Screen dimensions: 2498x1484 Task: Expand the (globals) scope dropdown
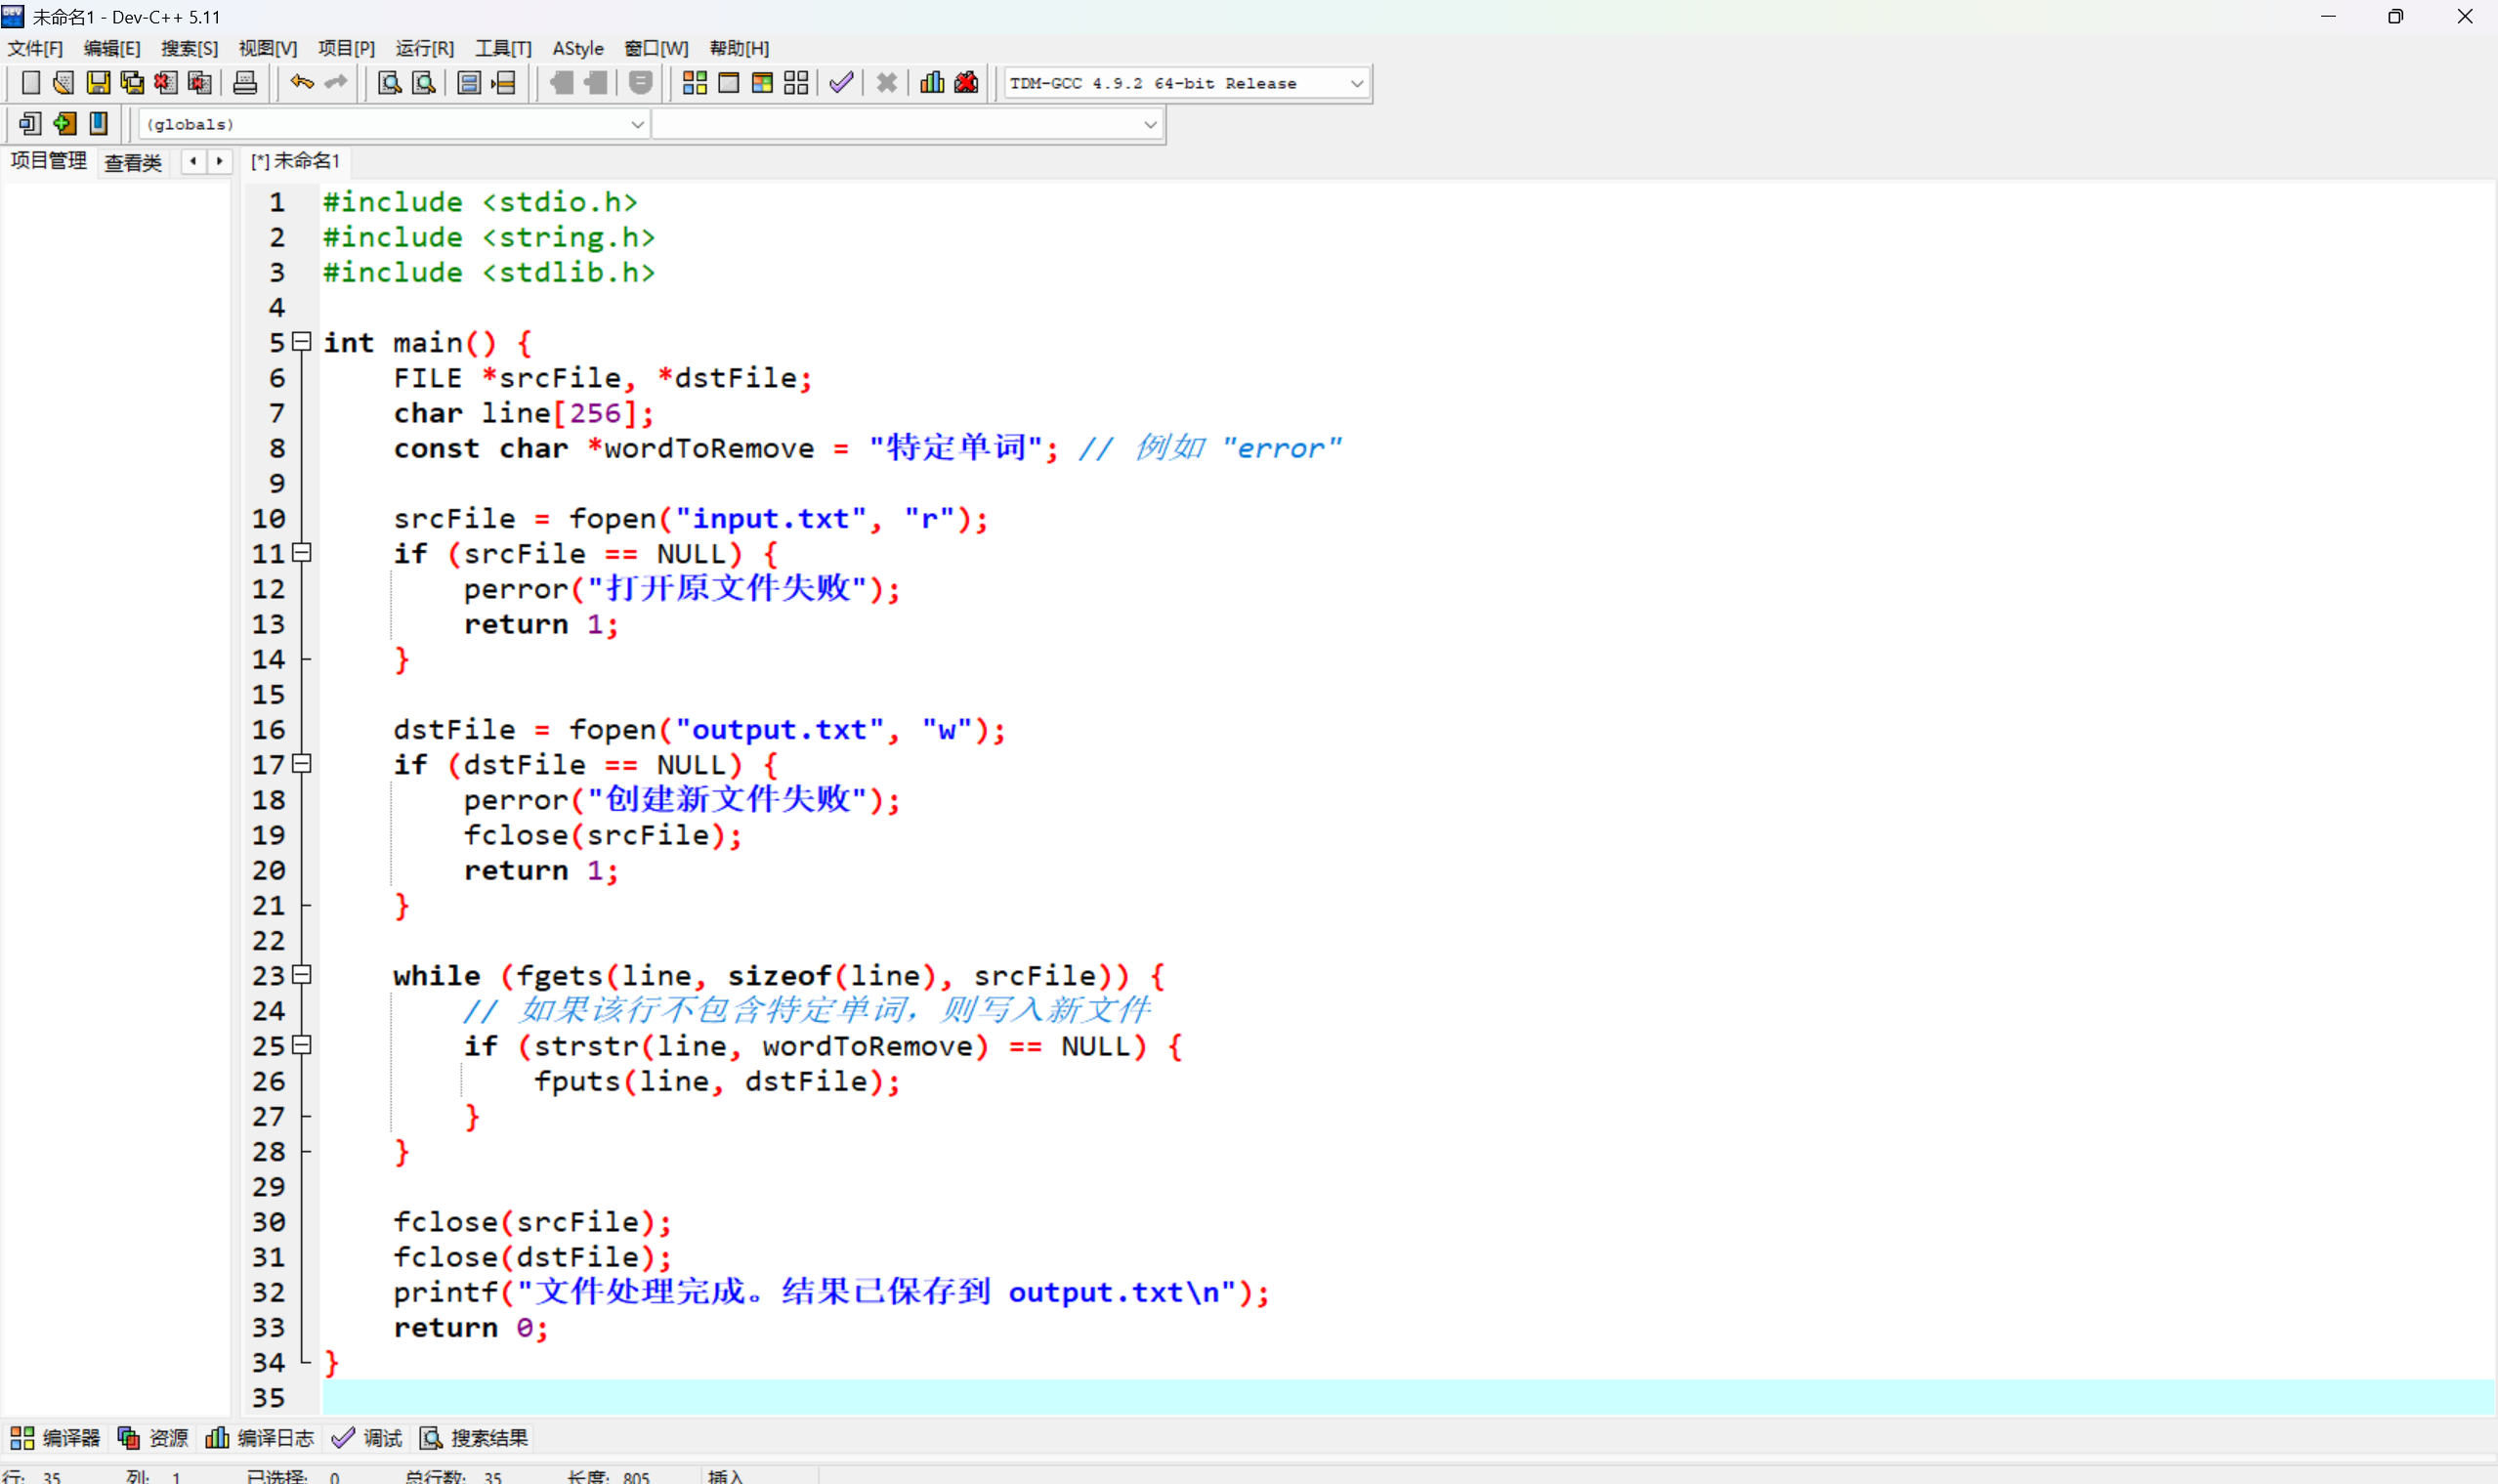point(637,124)
